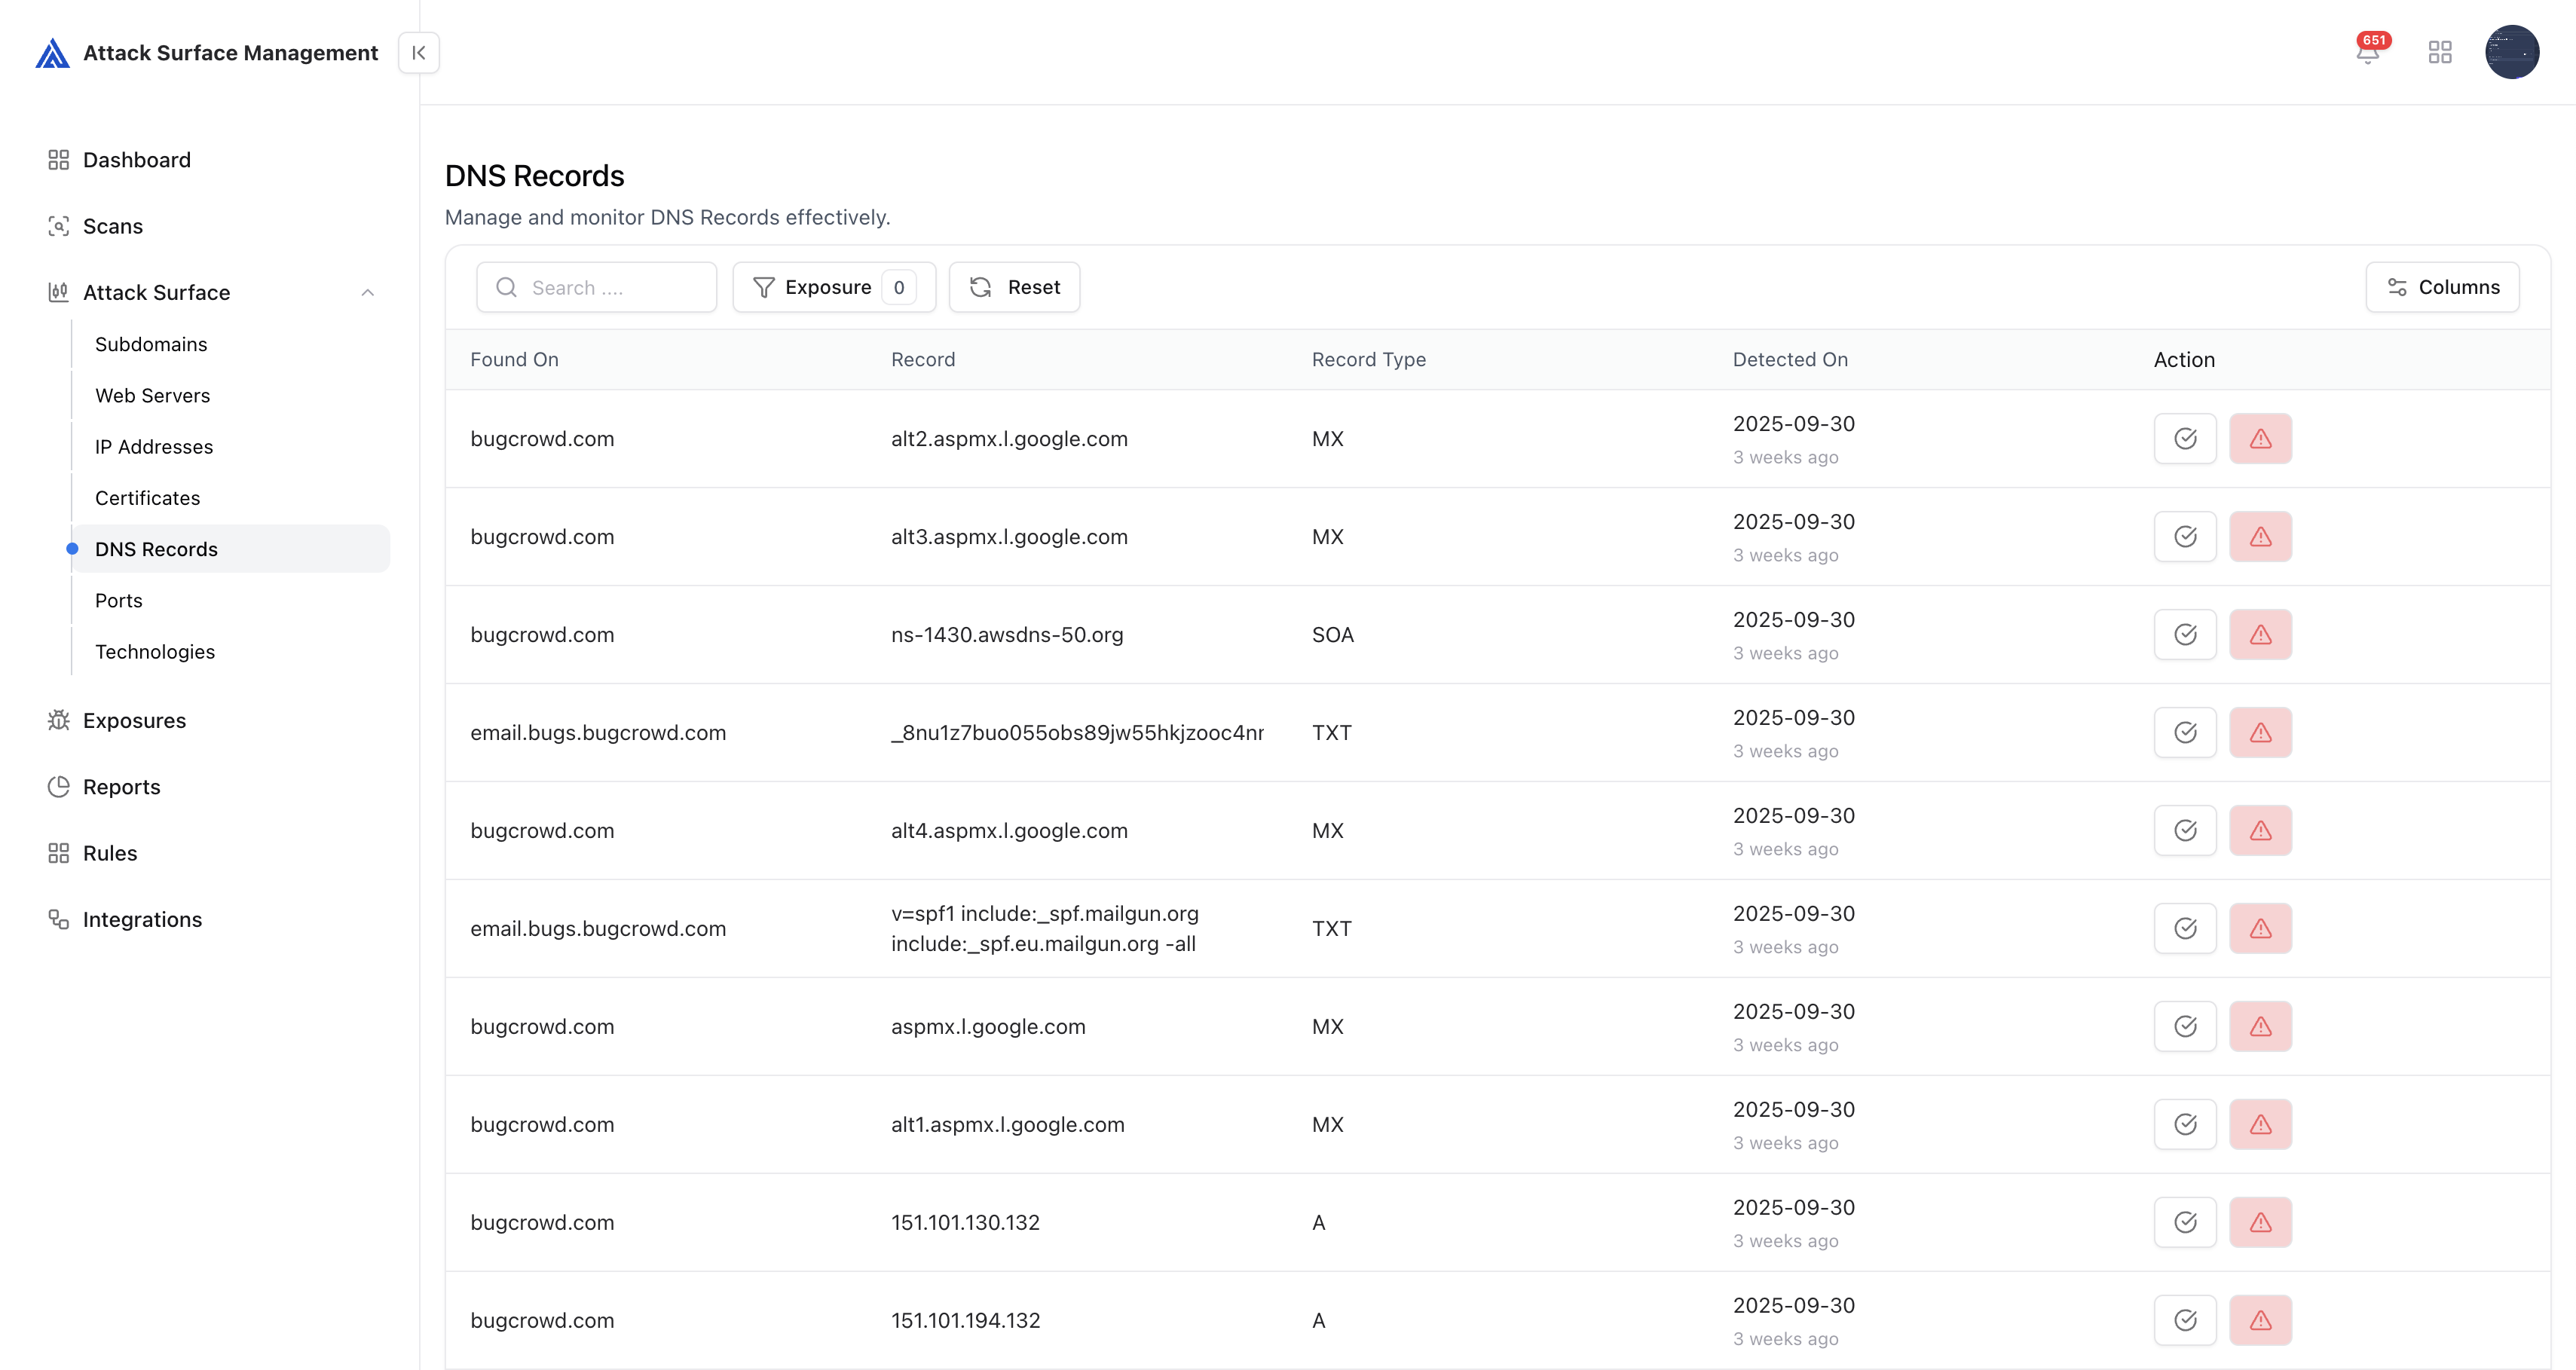The image size is (2576, 1370).
Task: Open the Certificates section
Action: [x=147, y=498]
